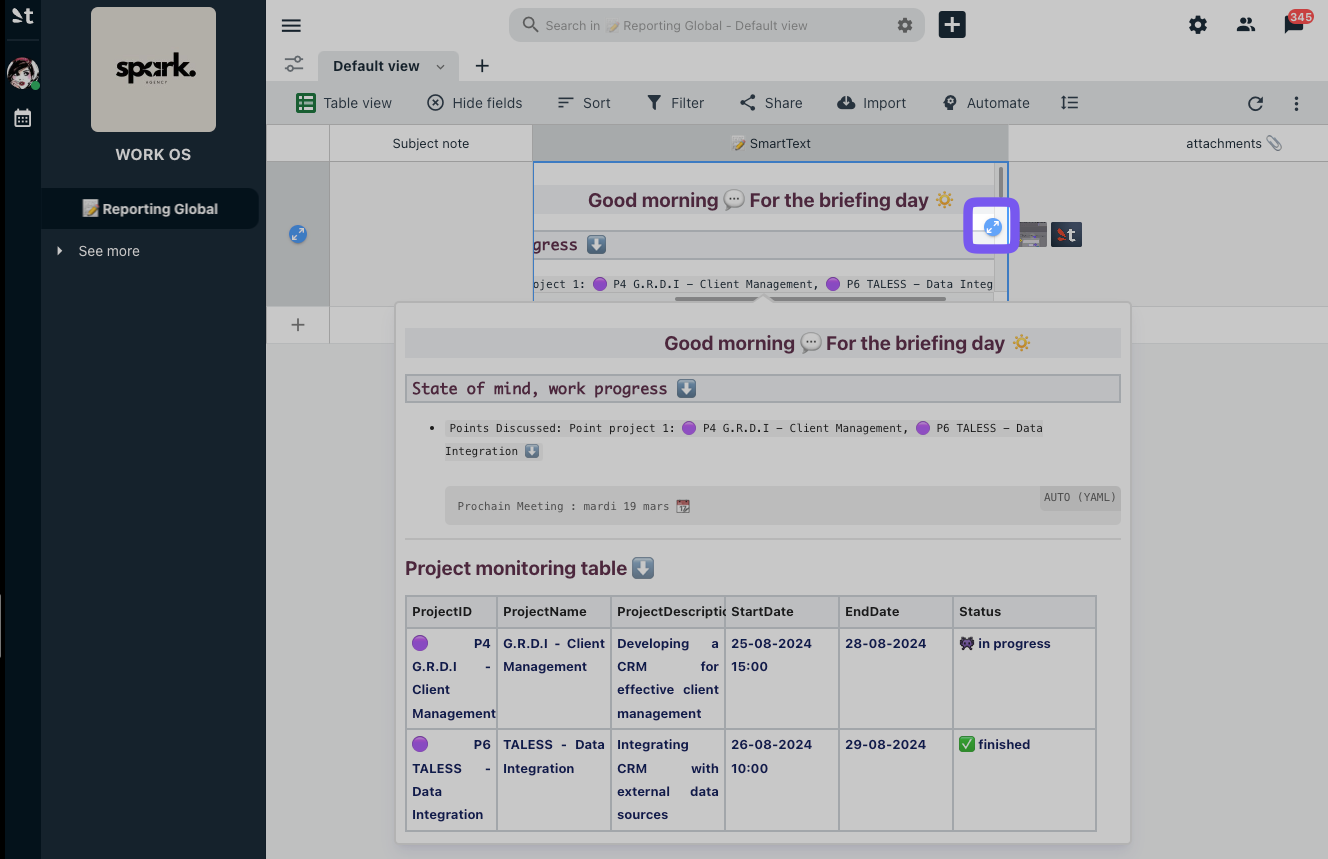Click the st logo at top left

[22, 17]
